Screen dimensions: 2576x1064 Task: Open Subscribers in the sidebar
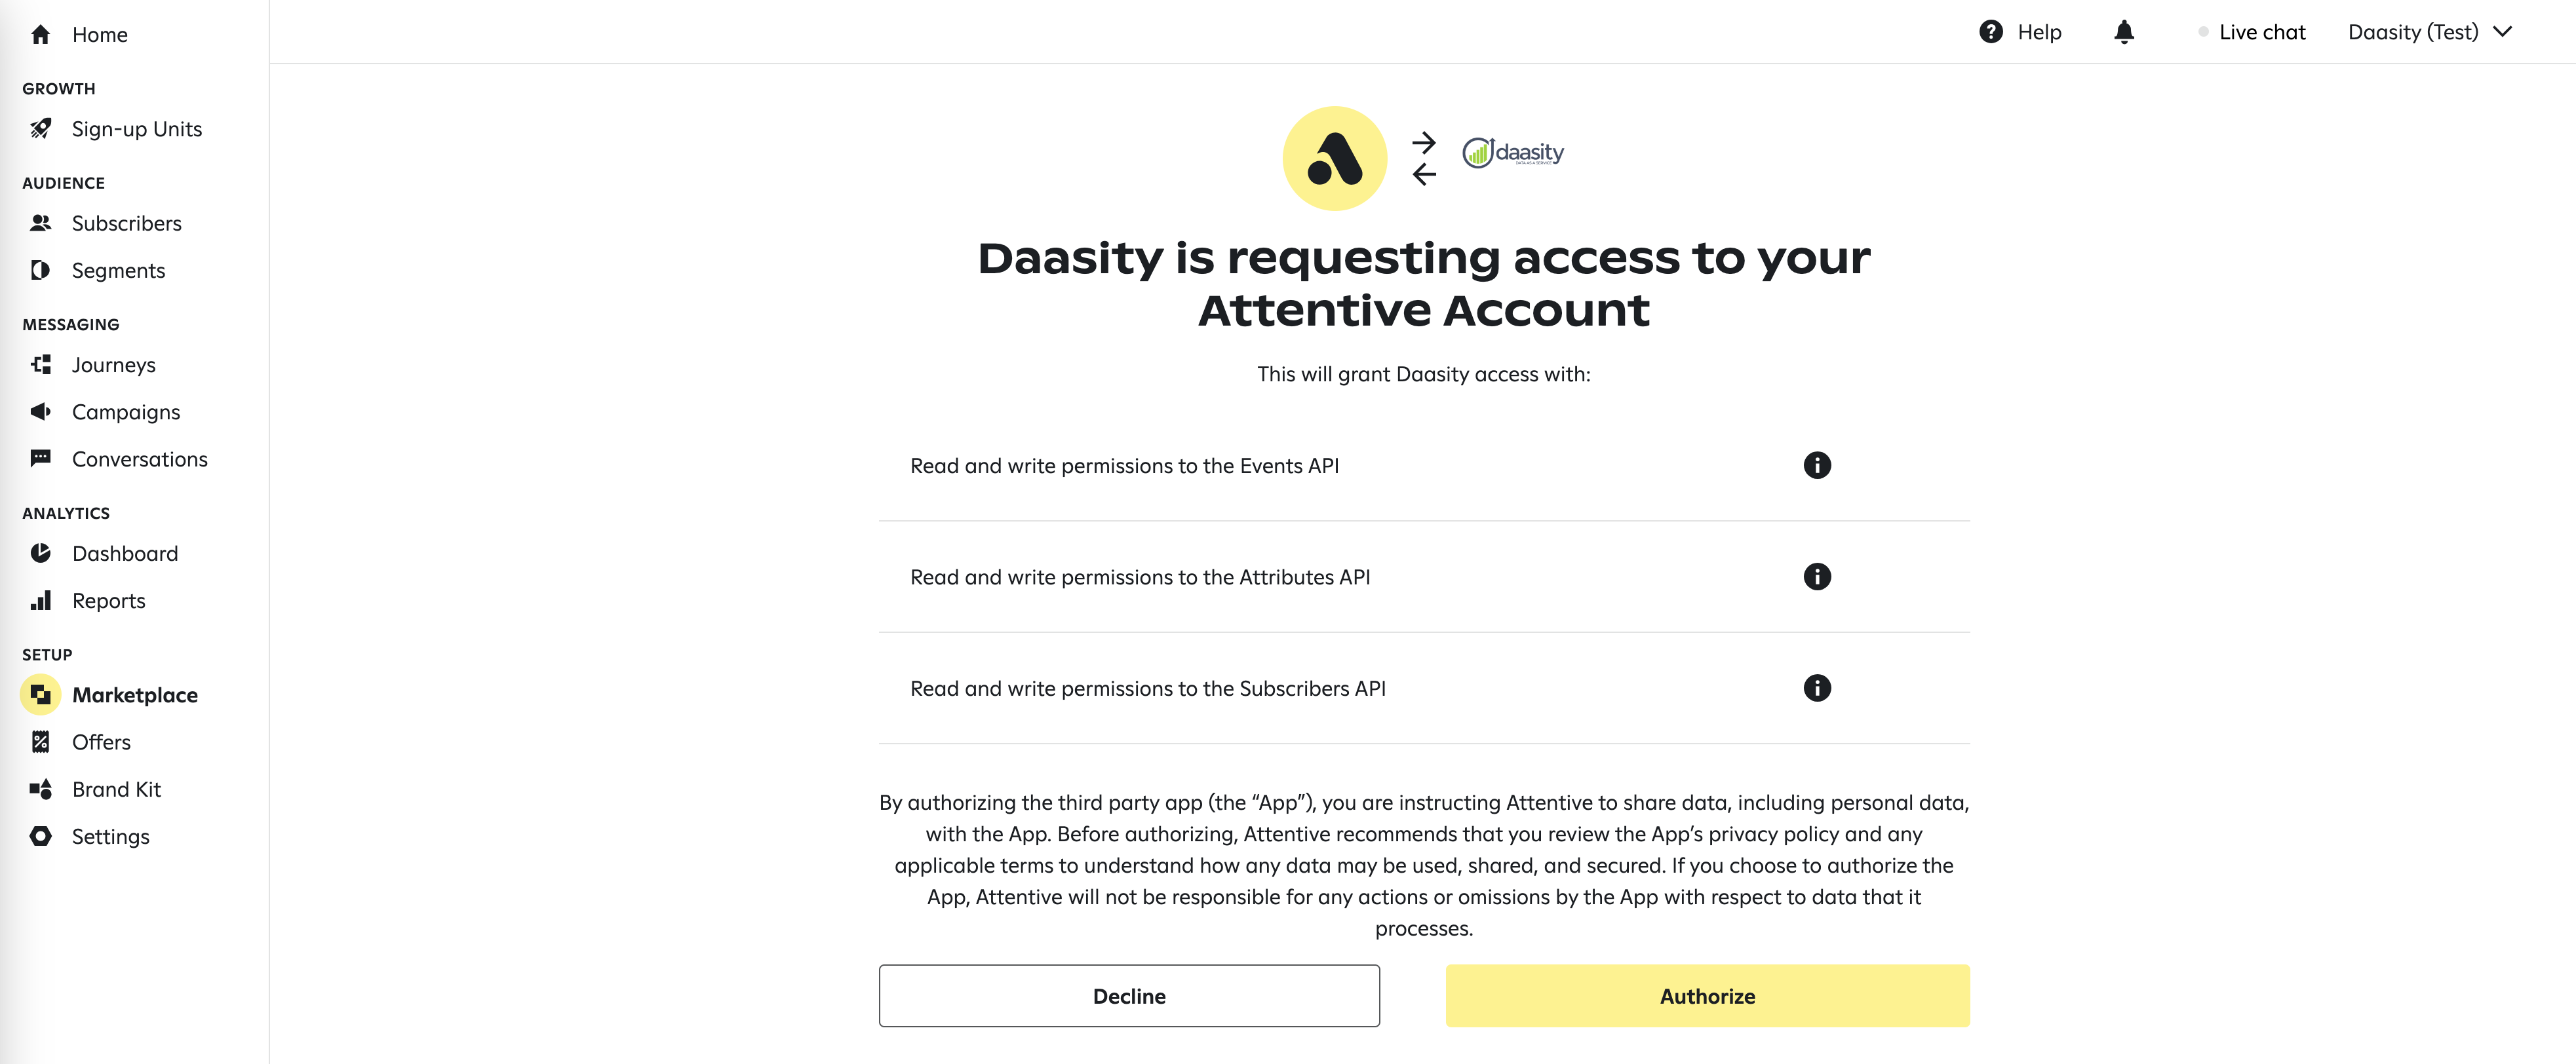(x=126, y=223)
